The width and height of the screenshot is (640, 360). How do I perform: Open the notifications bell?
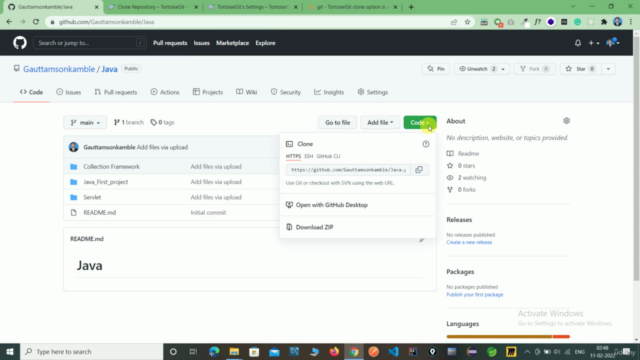[578, 43]
